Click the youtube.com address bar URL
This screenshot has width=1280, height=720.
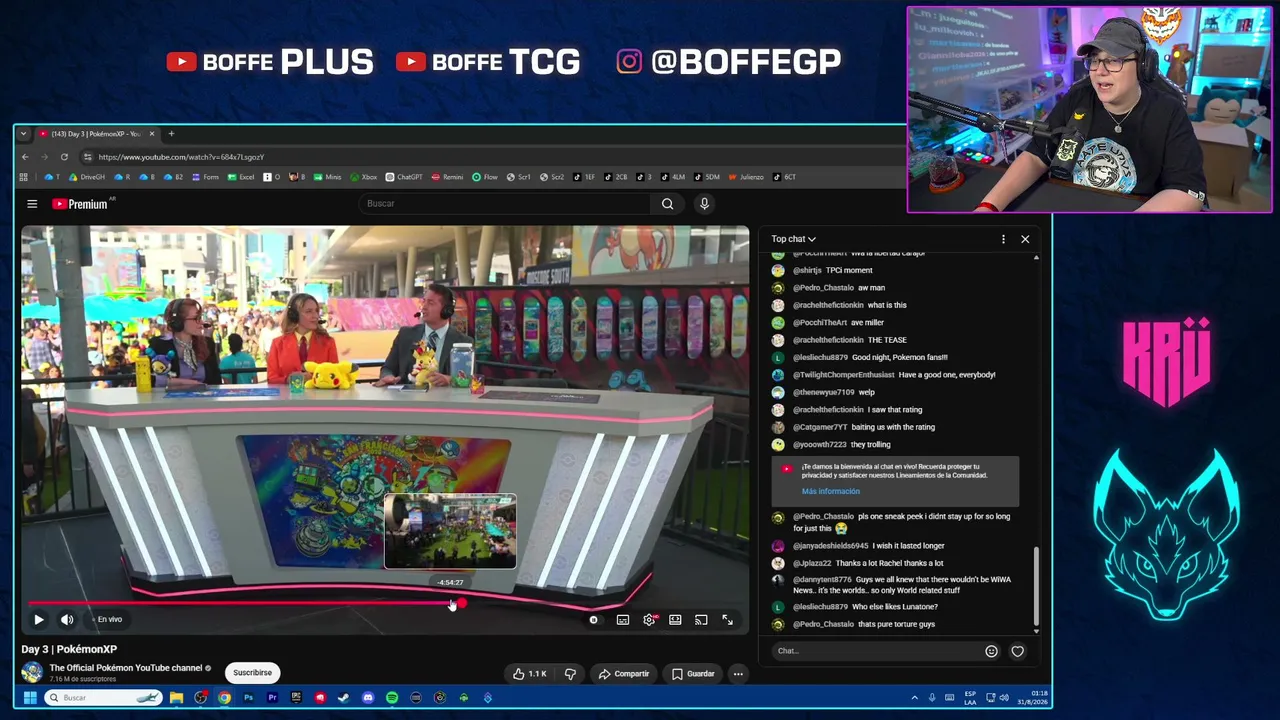(181, 157)
